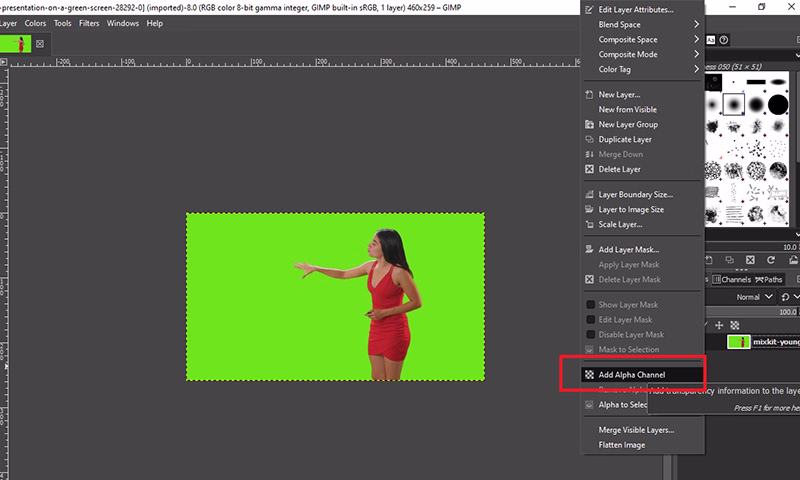Click the Duplicate Layer icon in menu
The image size is (800, 480).
click(589, 139)
